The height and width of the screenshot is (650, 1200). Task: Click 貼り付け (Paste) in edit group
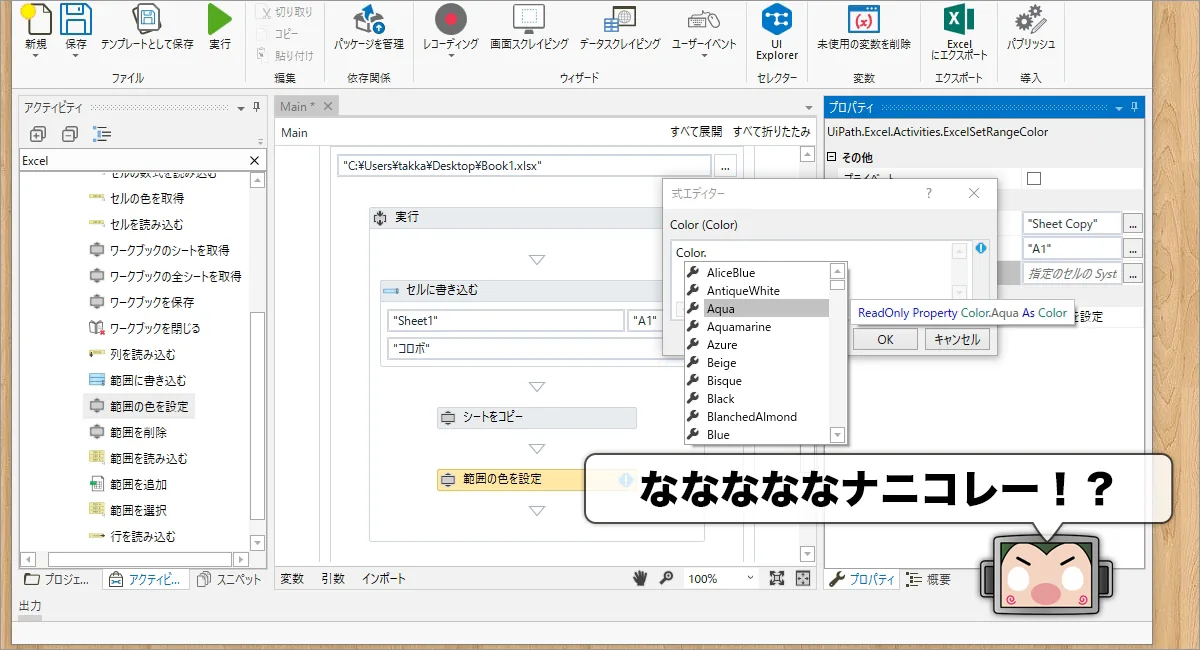285,56
